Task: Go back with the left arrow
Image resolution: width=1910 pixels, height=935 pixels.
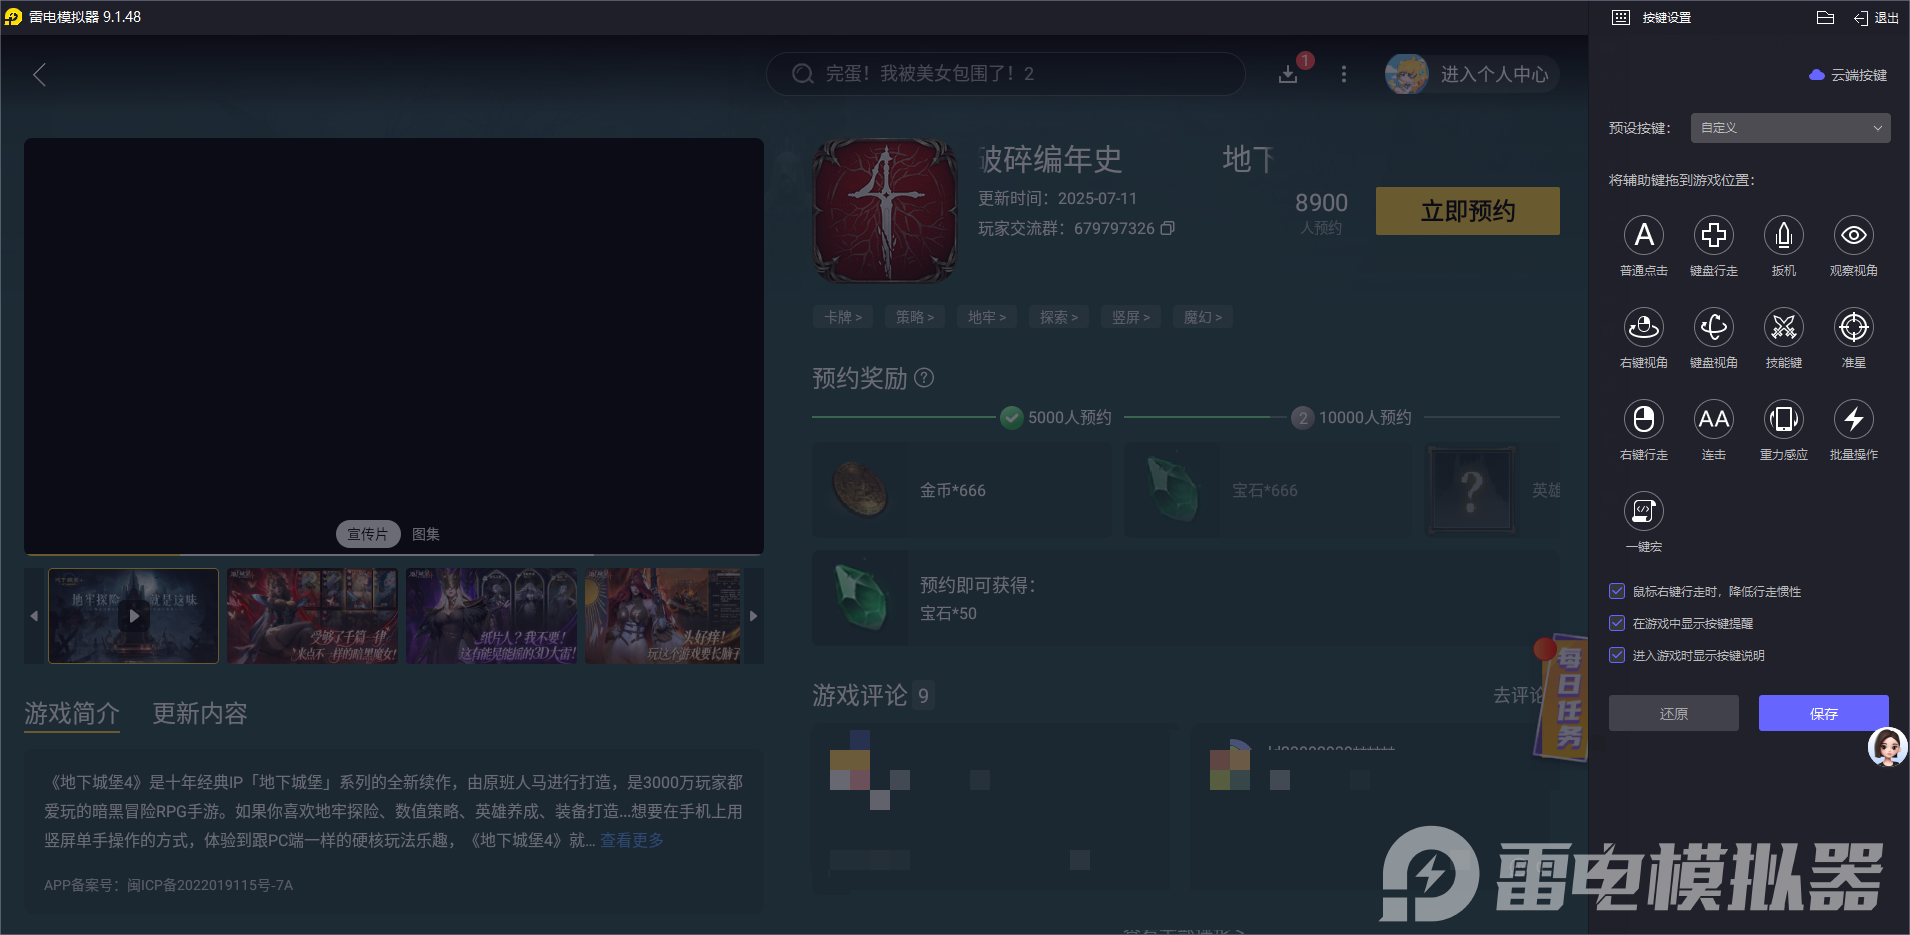Action: [x=40, y=75]
